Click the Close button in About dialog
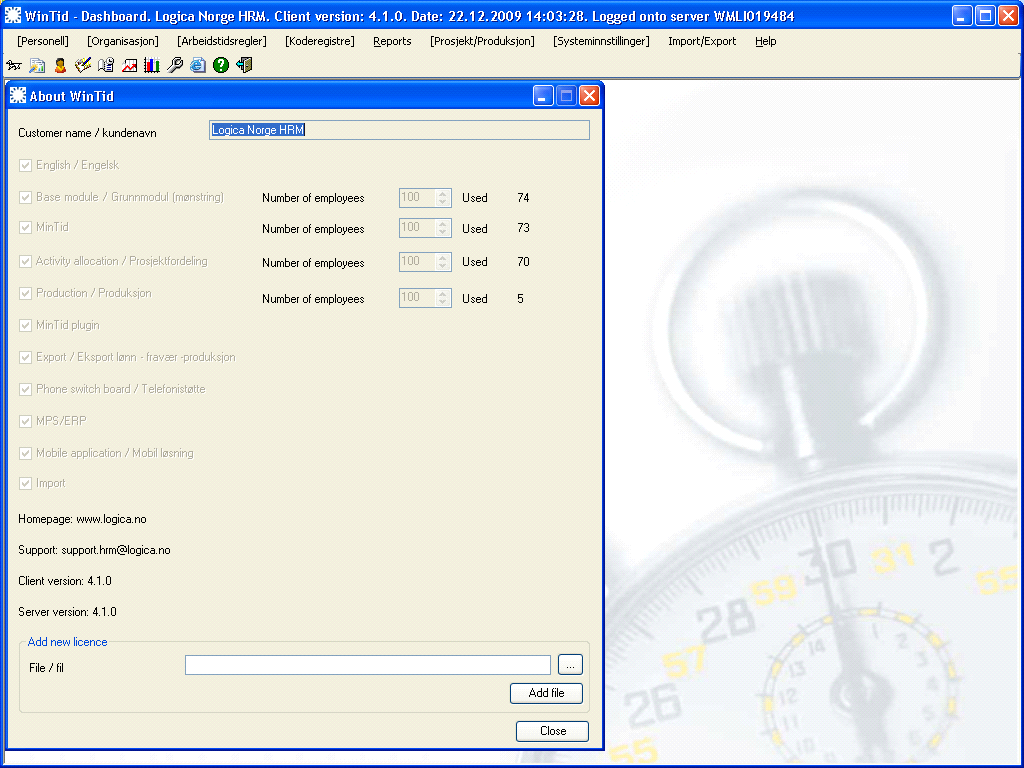Screen dimensions: 1024x768 pos(552,731)
